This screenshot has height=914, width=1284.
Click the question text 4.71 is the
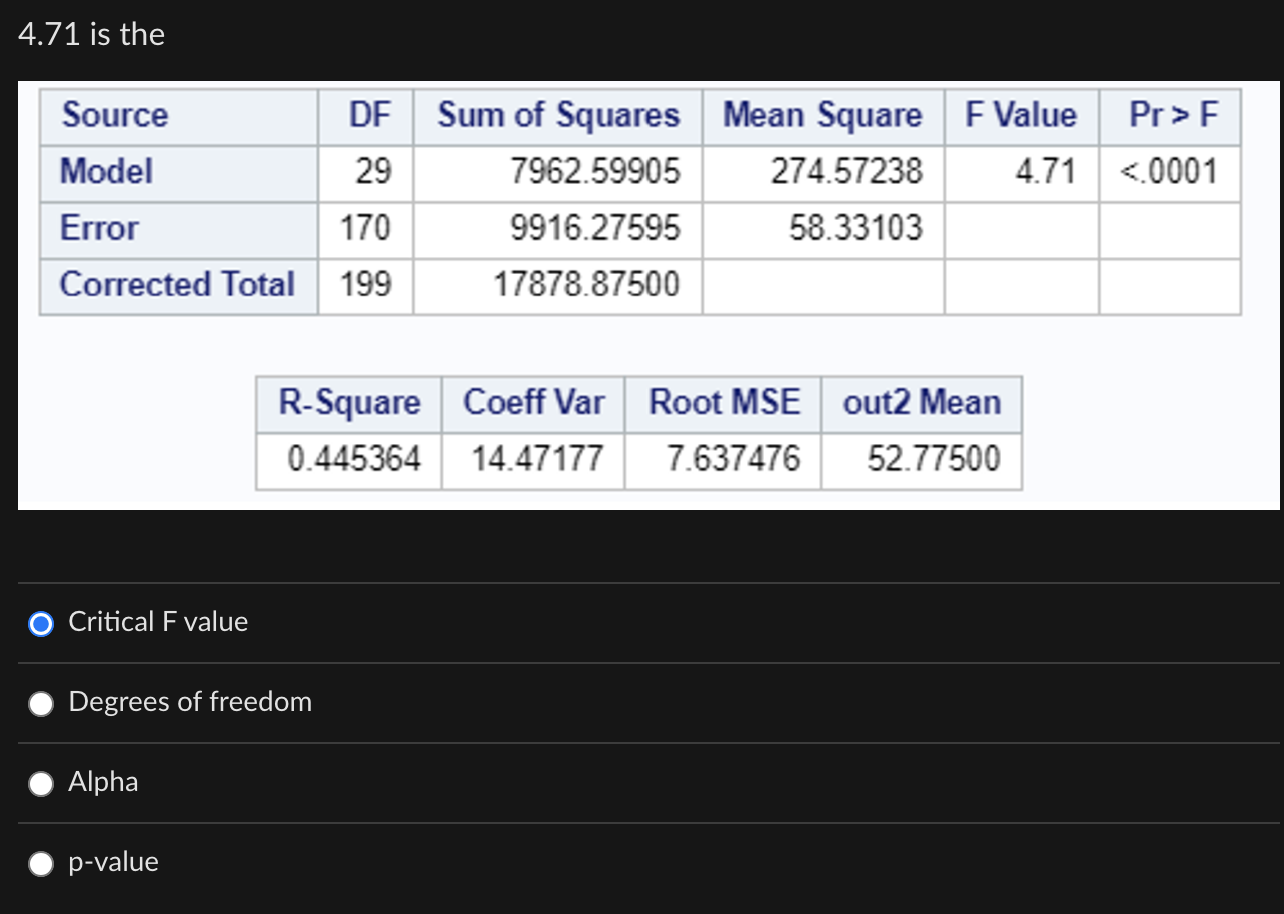click(x=91, y=34)
